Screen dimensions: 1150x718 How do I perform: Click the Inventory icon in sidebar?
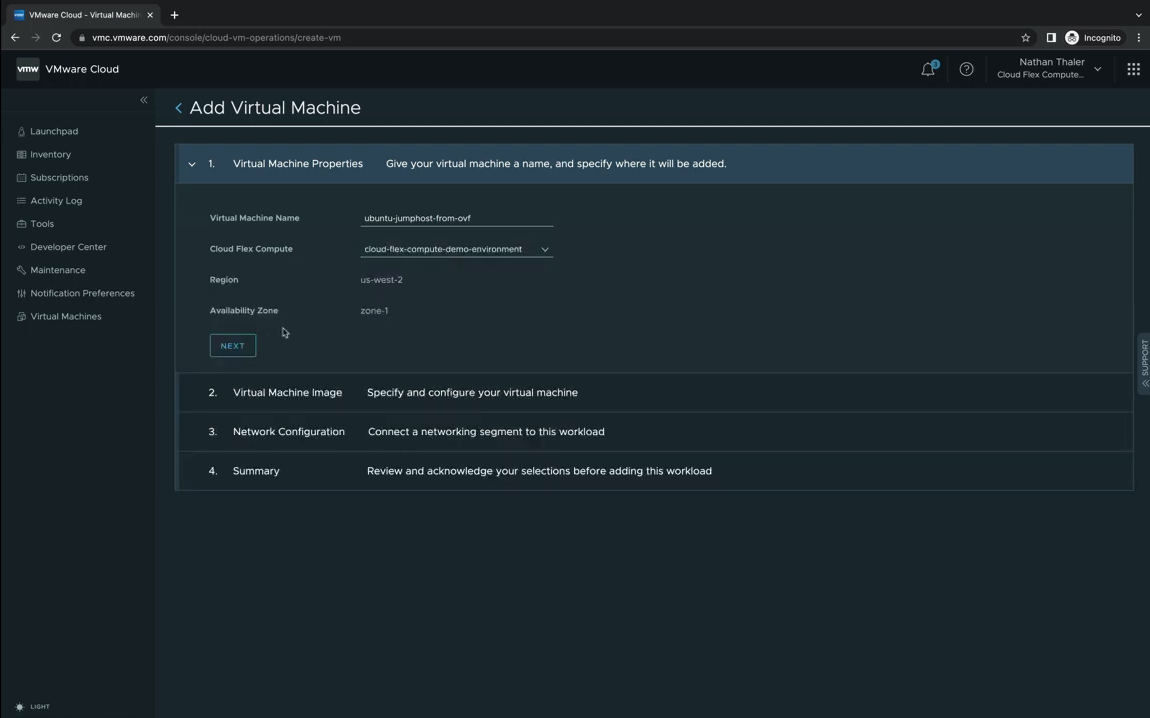click(21, 155)
